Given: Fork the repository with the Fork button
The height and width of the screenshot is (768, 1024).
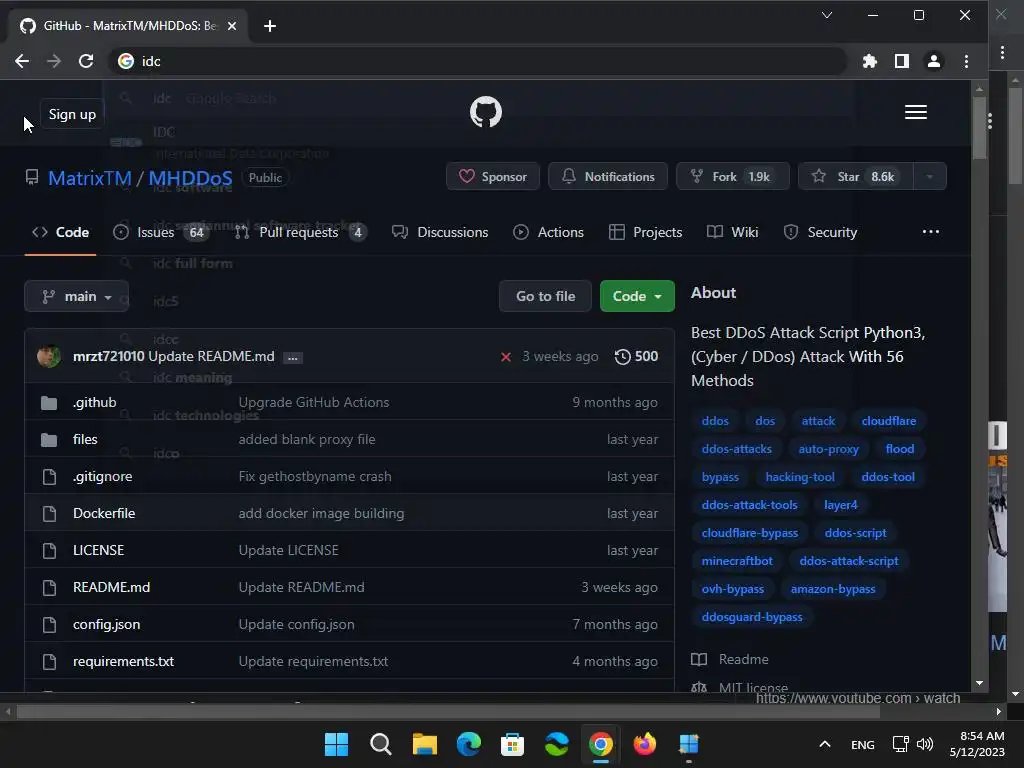Looking at the screenshot, I should [733, 176].
